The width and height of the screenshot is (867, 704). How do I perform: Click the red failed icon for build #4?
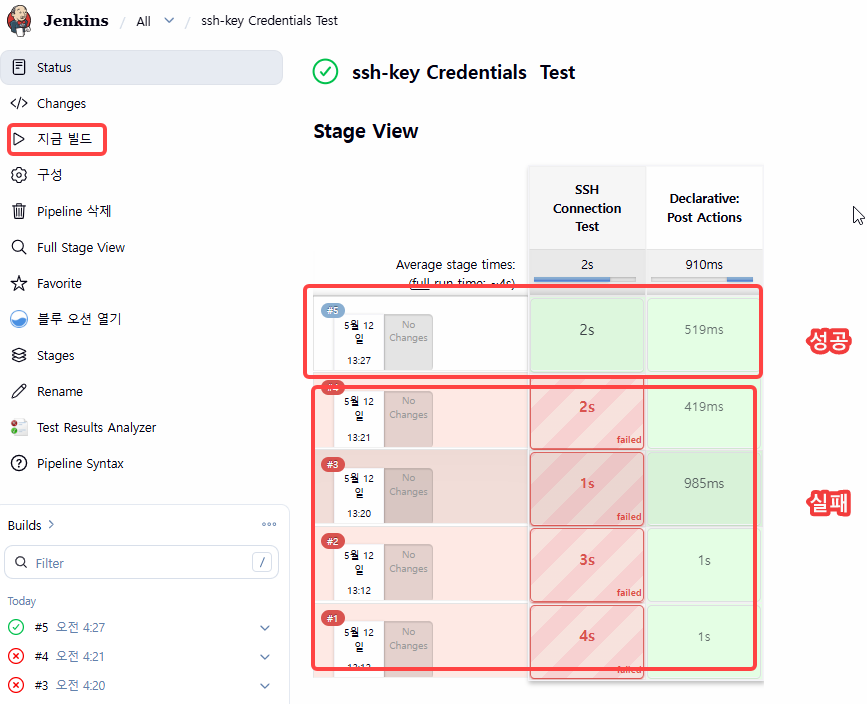(x=16, y=656)
